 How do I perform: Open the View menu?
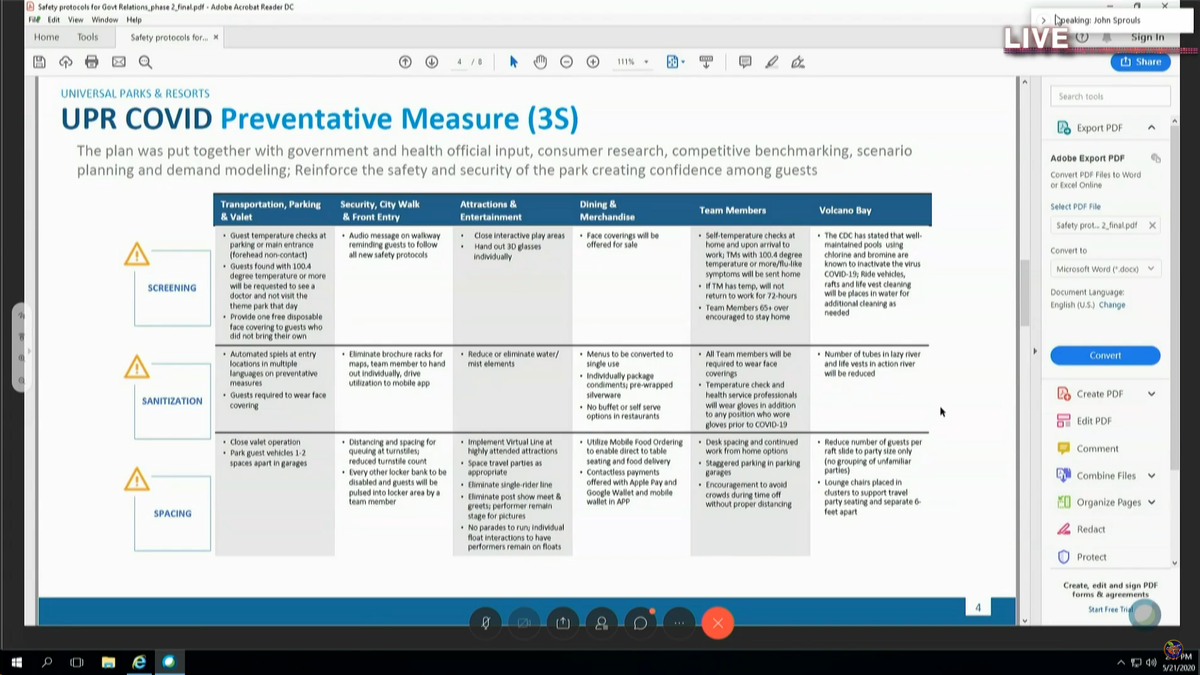[x=76, y=19]
